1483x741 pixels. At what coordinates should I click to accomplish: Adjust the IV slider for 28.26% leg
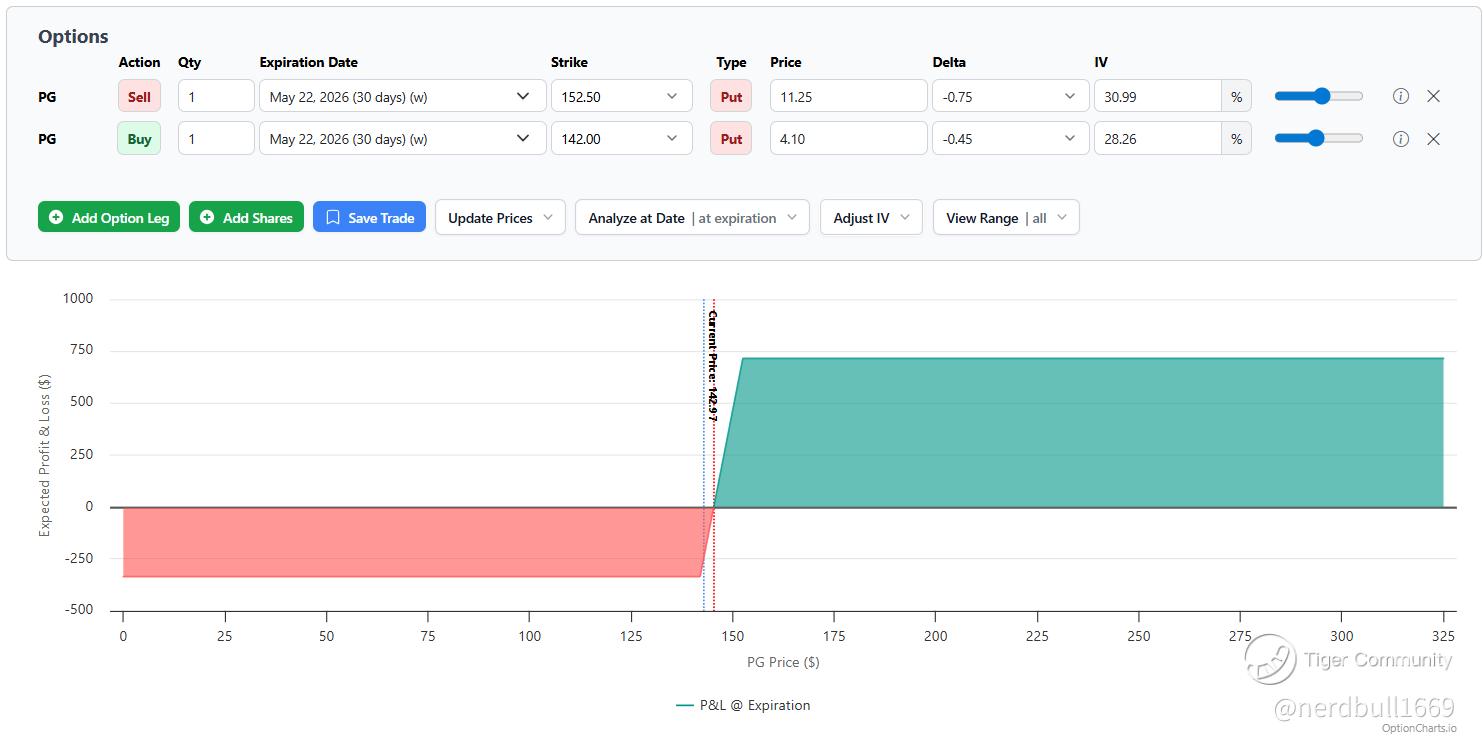(x=1318, y=139)
